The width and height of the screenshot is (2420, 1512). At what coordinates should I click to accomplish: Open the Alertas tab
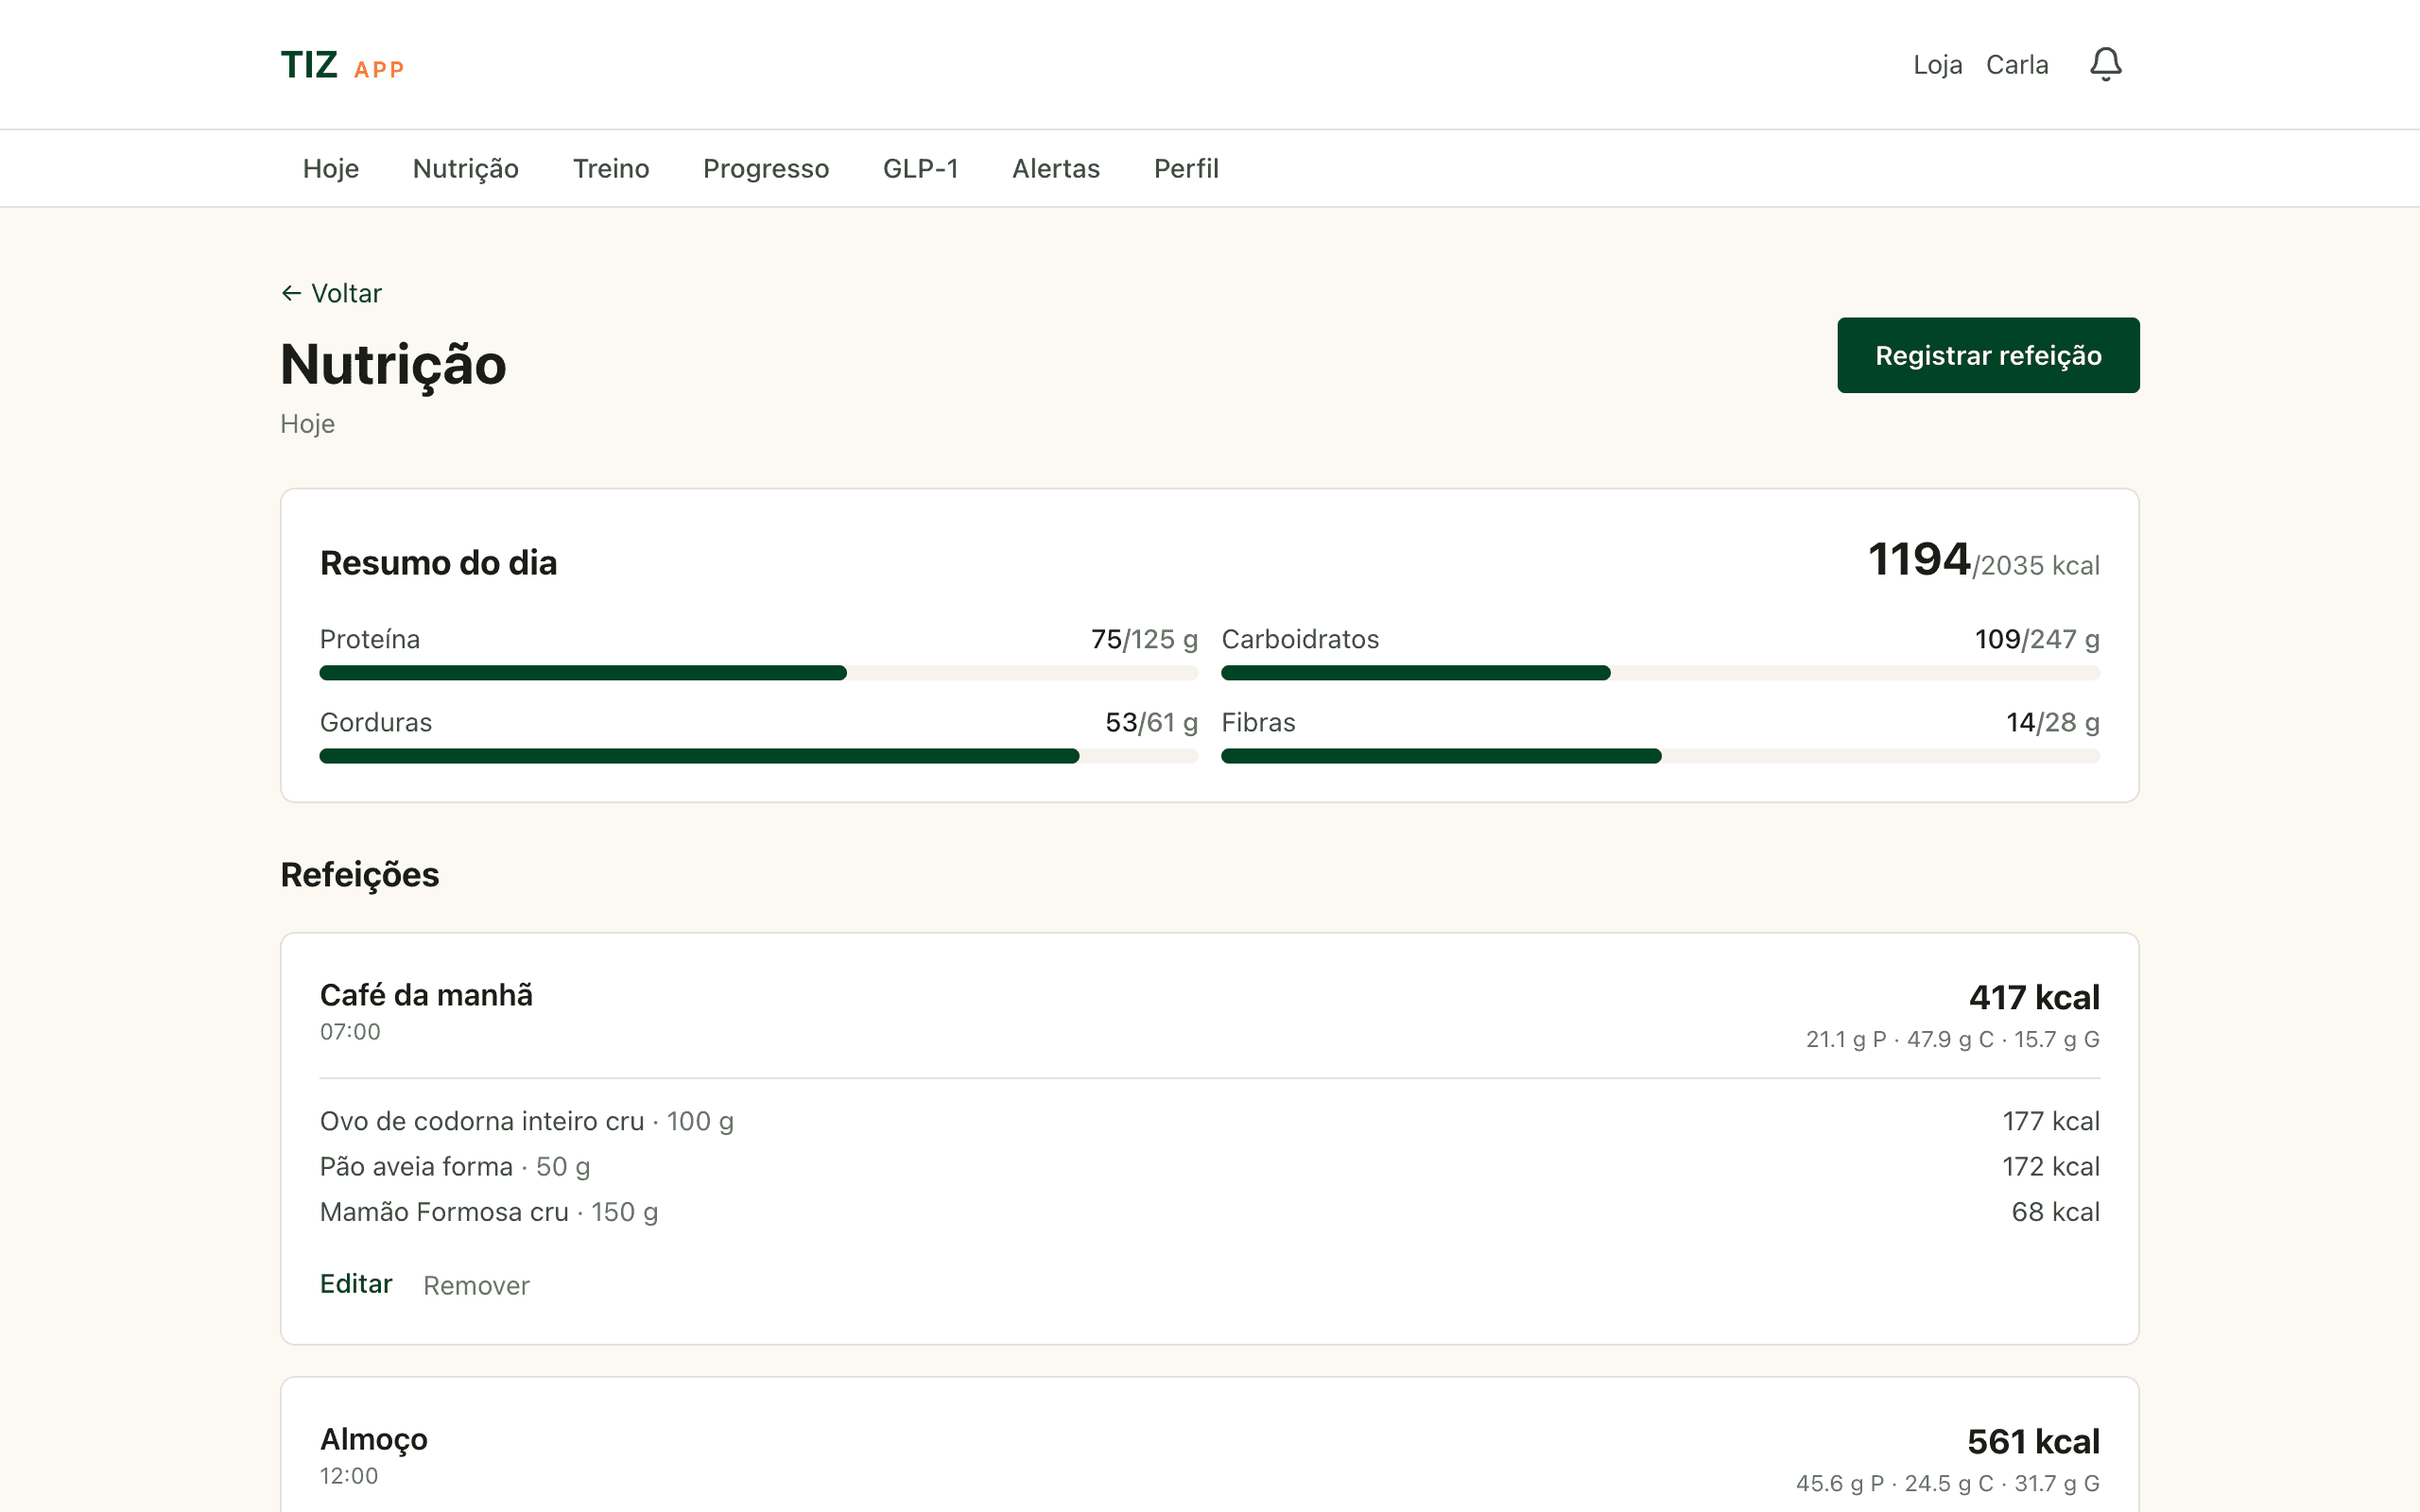[x=1056, y=168]
